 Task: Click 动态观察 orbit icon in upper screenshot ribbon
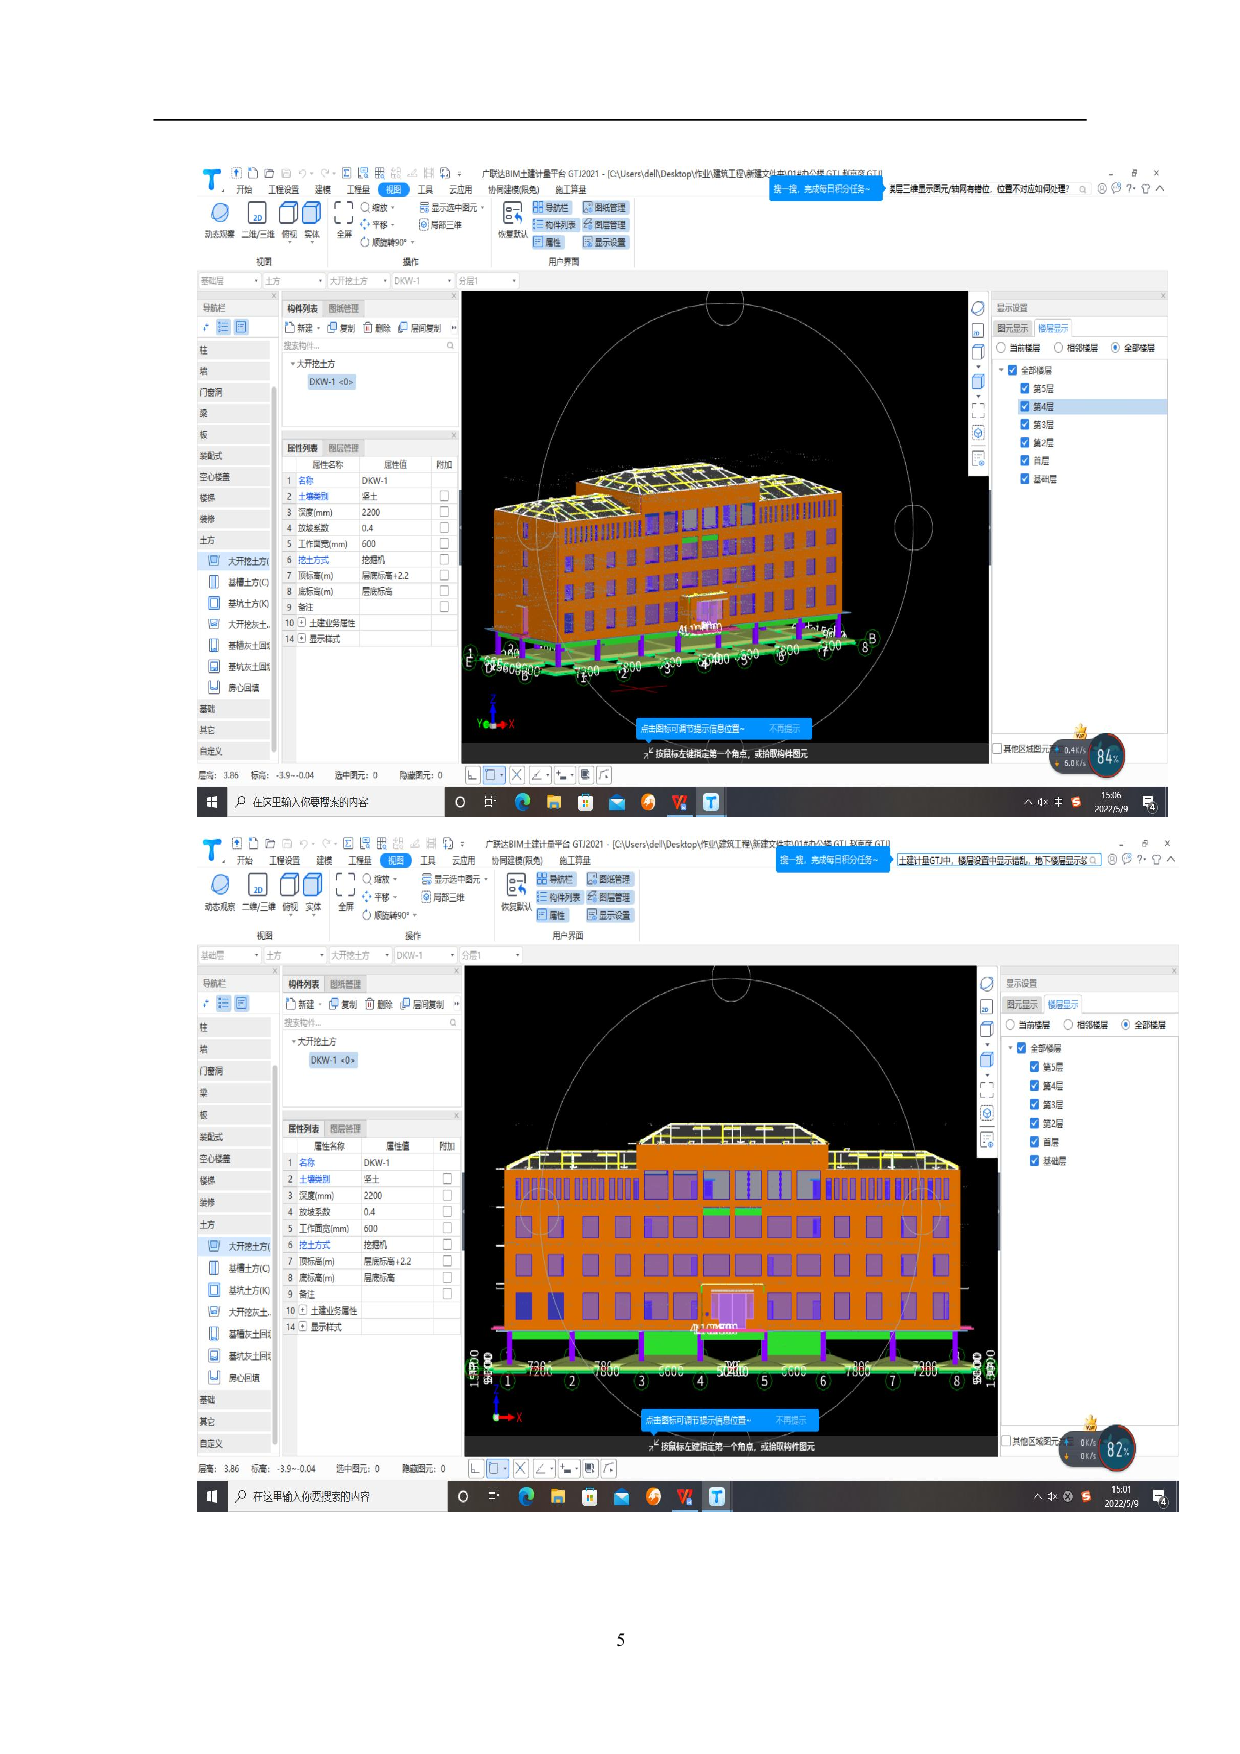[x=220, y=213]
